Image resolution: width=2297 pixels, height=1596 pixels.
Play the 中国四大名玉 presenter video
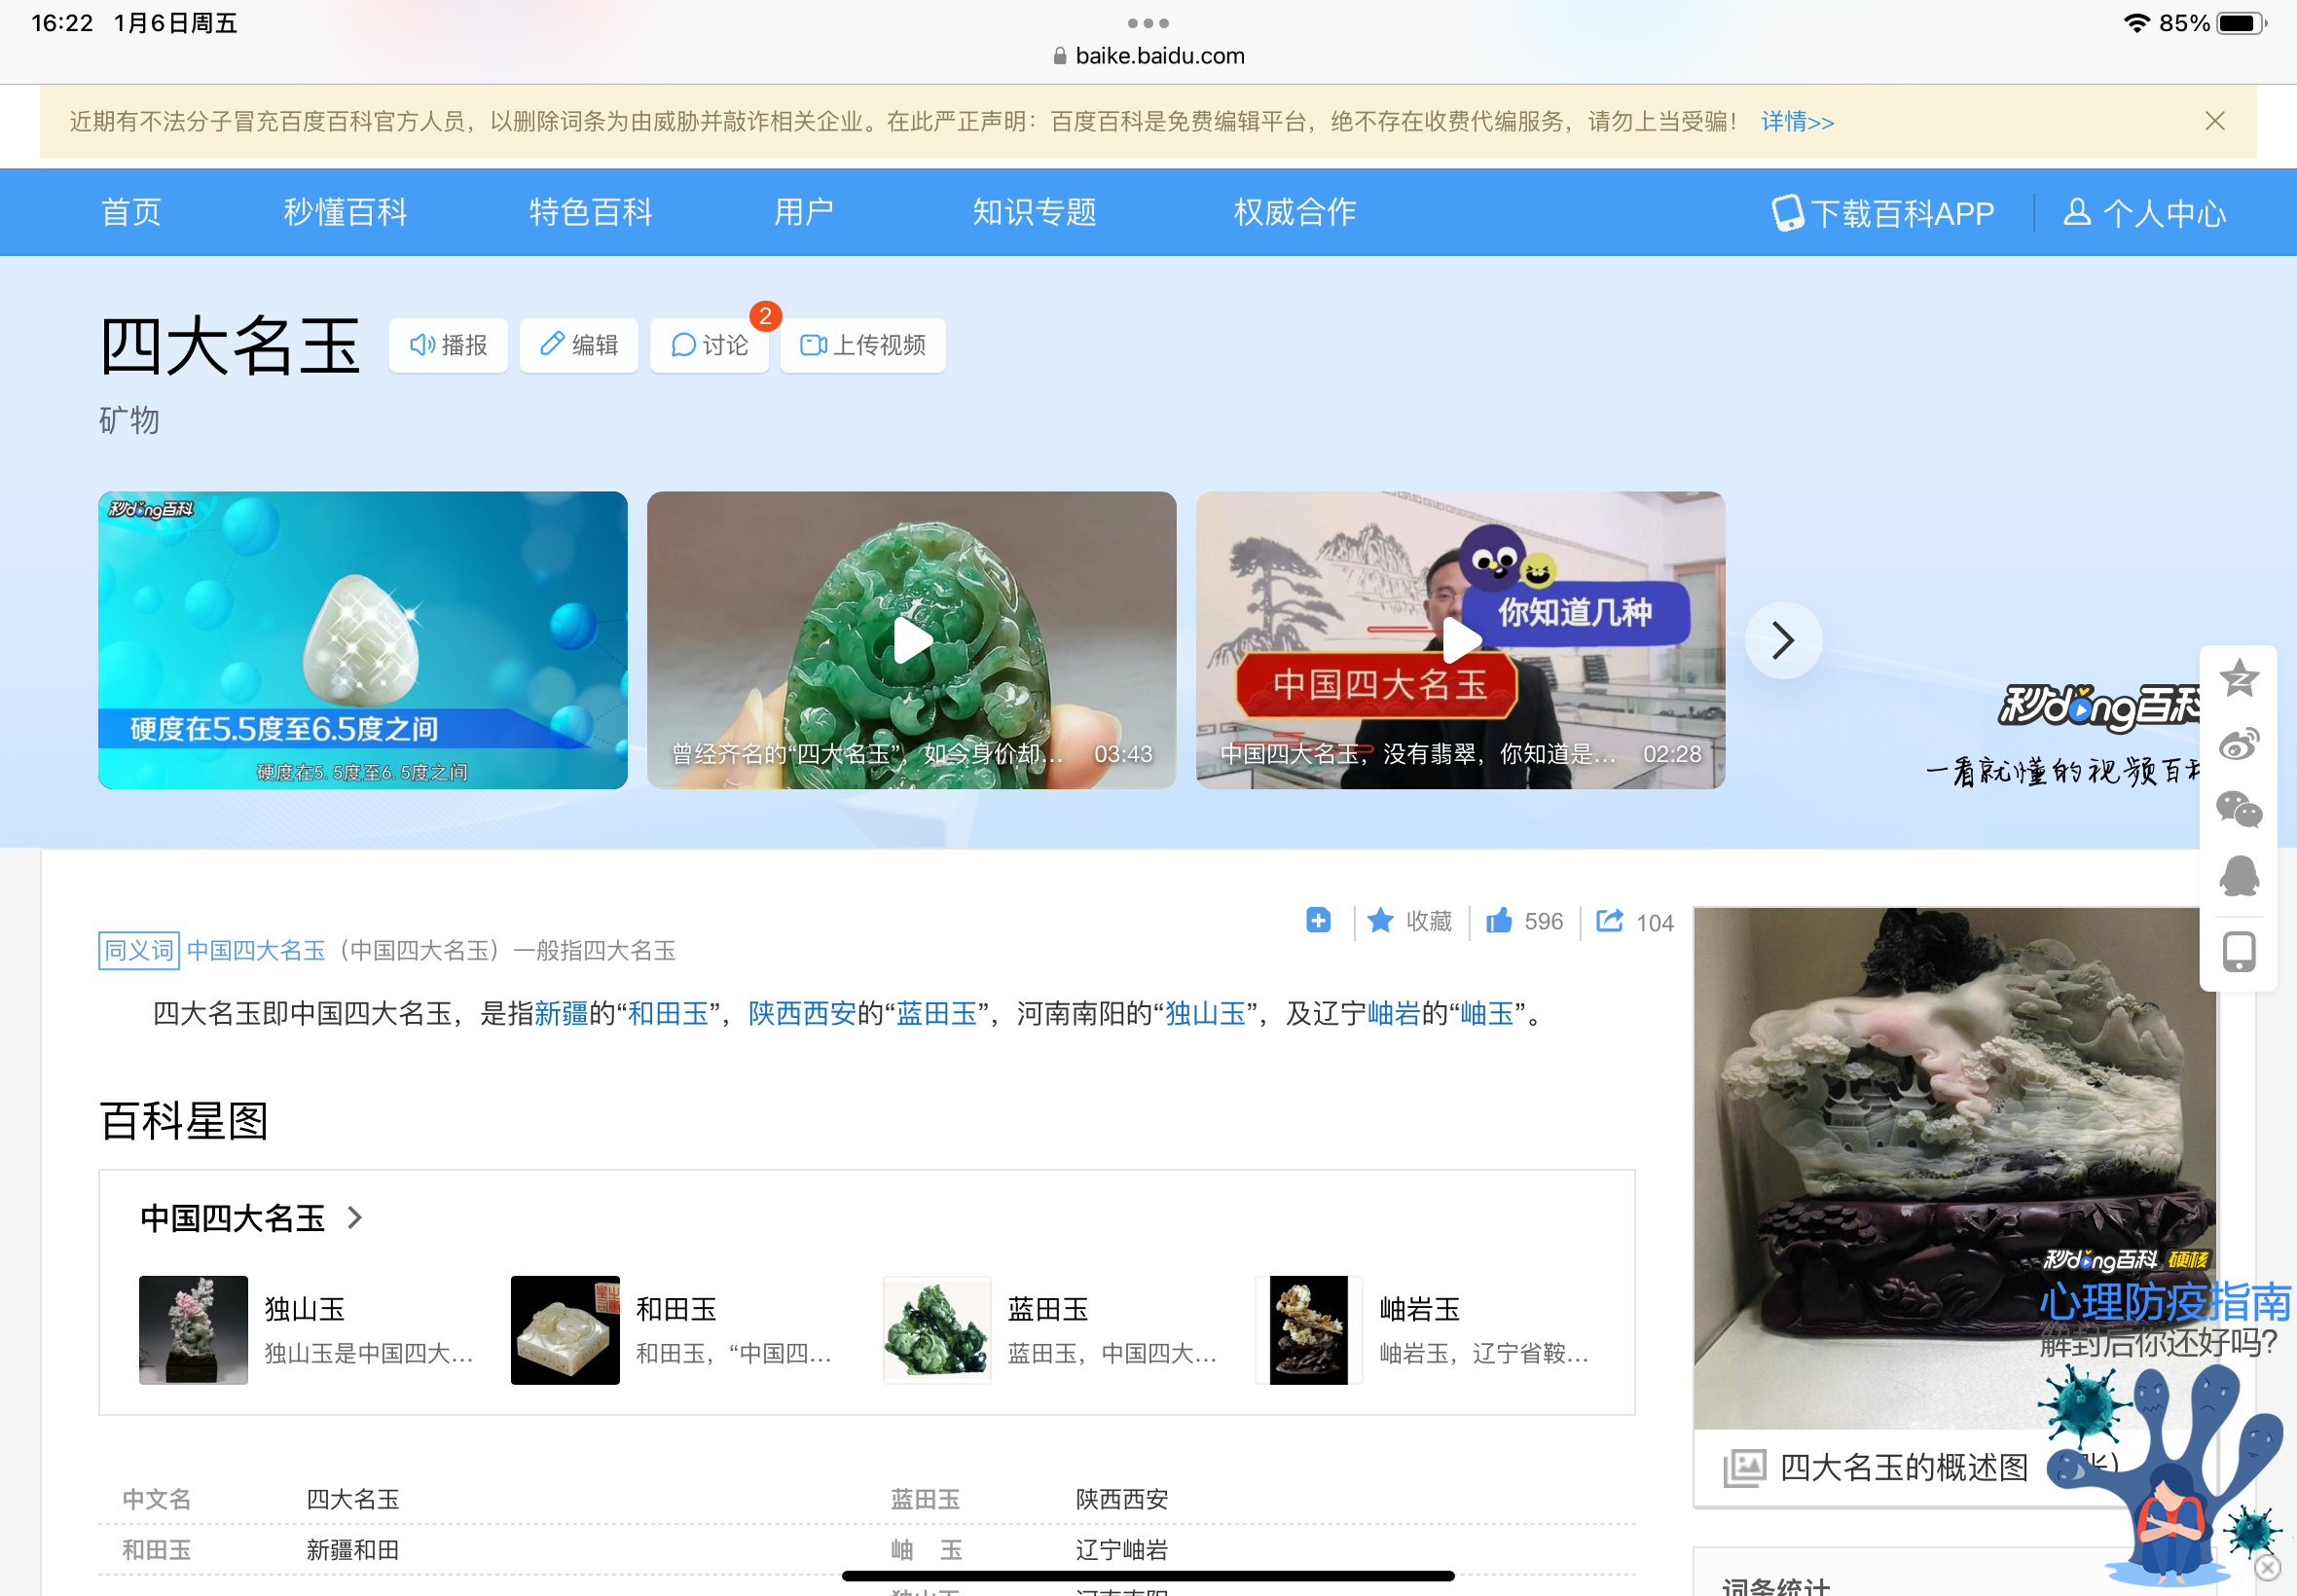pos(1461,640)
